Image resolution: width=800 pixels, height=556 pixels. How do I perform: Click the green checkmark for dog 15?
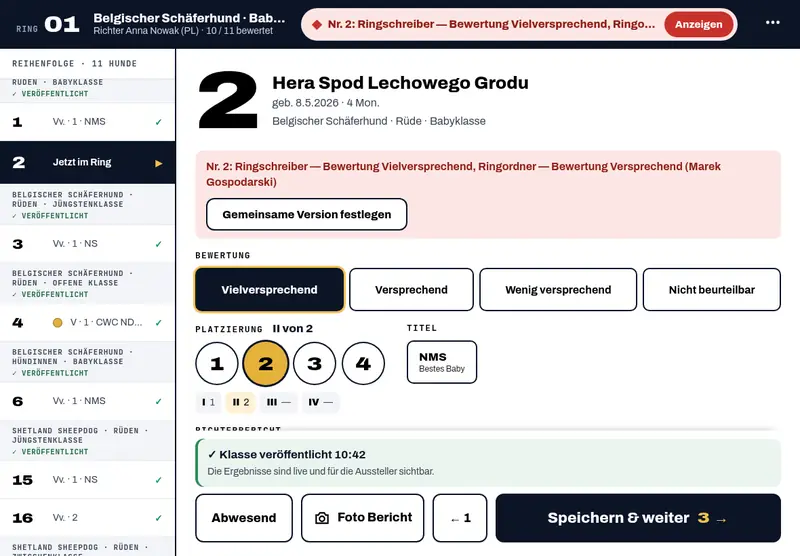159,480
